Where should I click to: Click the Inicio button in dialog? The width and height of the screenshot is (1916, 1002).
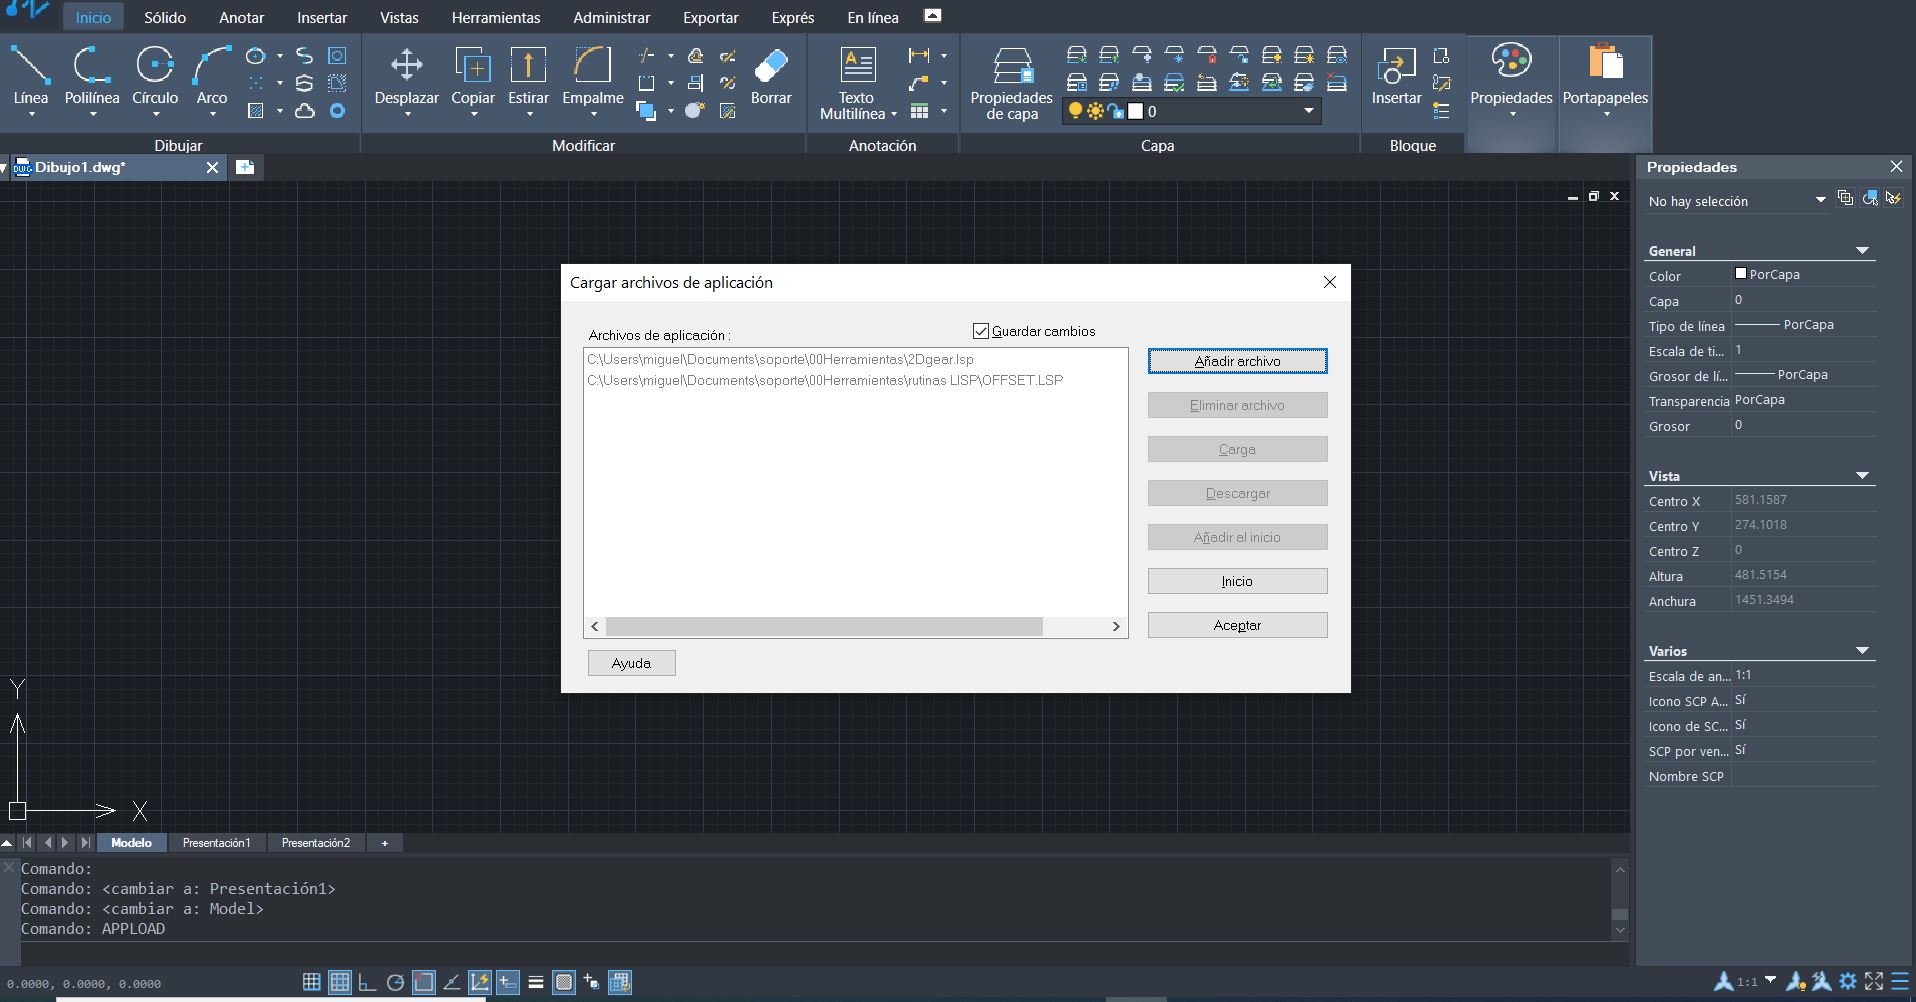(x=1238, y=581)
